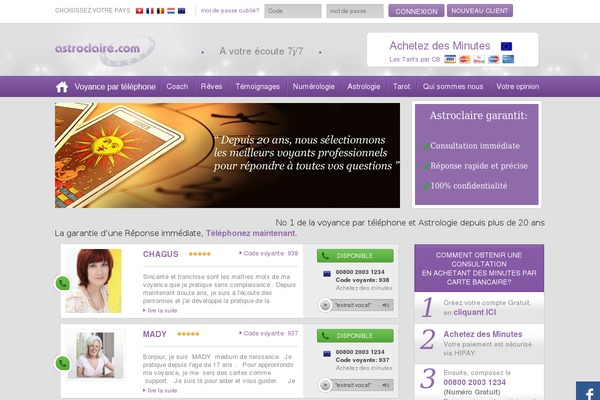Screen dimensions: 600x400
Task: Click EU flag next to Mady phone number
Action: tap(327, 354)
